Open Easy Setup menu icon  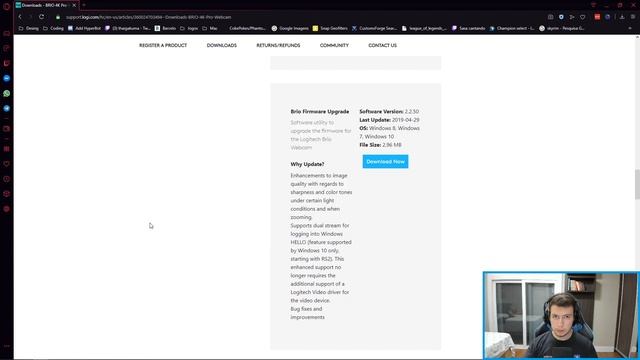[633, 17]
